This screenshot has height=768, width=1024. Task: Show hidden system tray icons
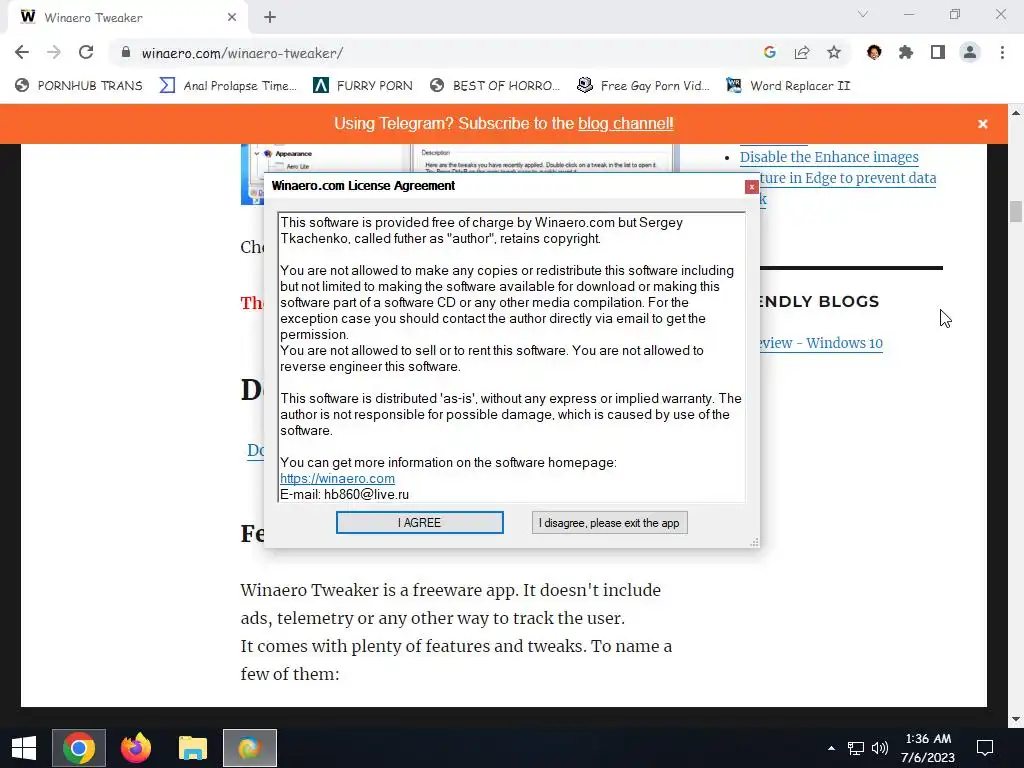coord(831,748)
